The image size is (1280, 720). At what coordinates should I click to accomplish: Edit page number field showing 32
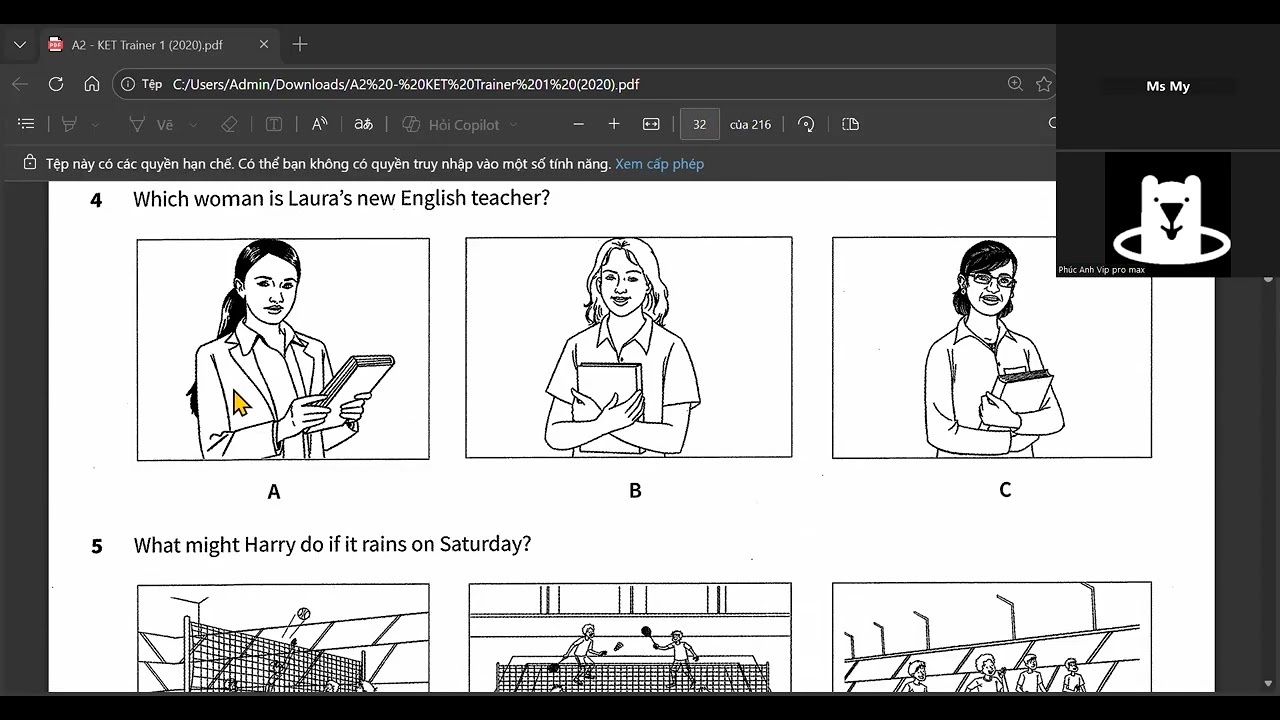point(699,124)
